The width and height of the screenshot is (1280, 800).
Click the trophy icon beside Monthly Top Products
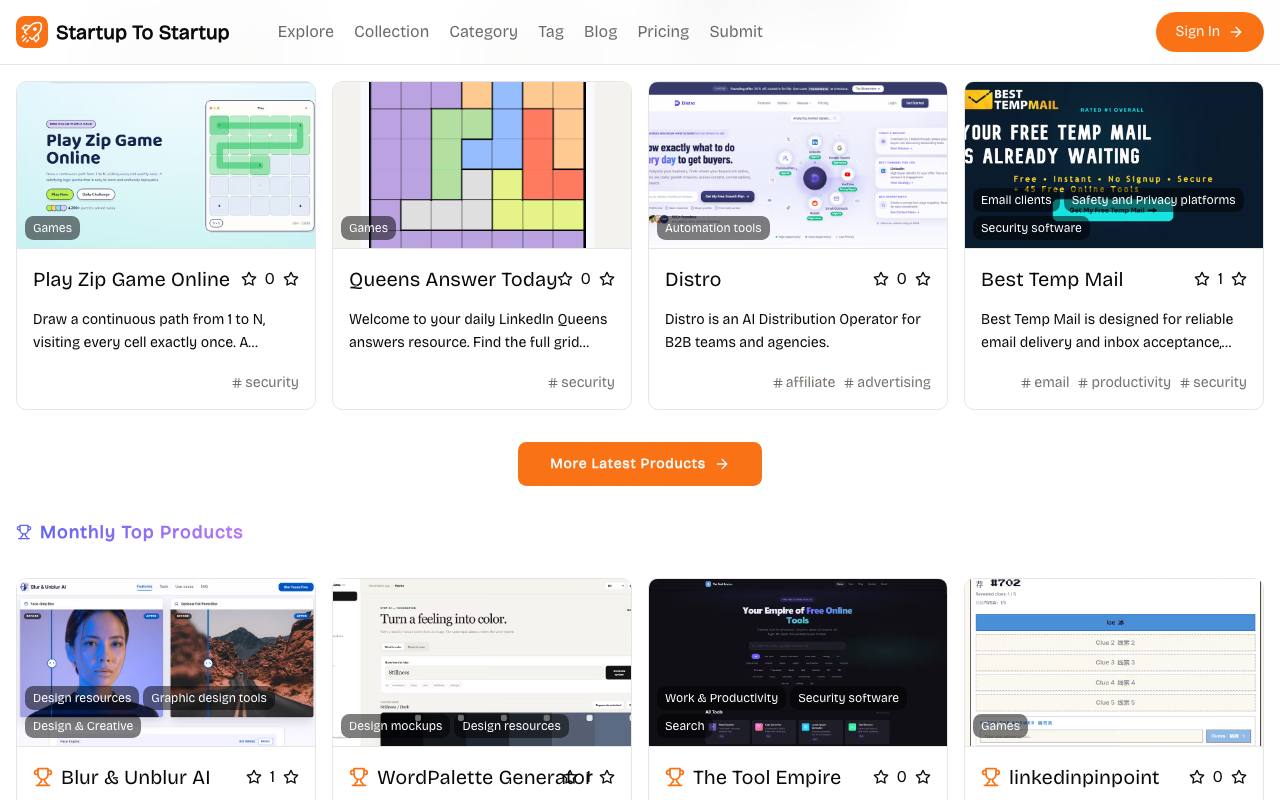pos(24,532)
